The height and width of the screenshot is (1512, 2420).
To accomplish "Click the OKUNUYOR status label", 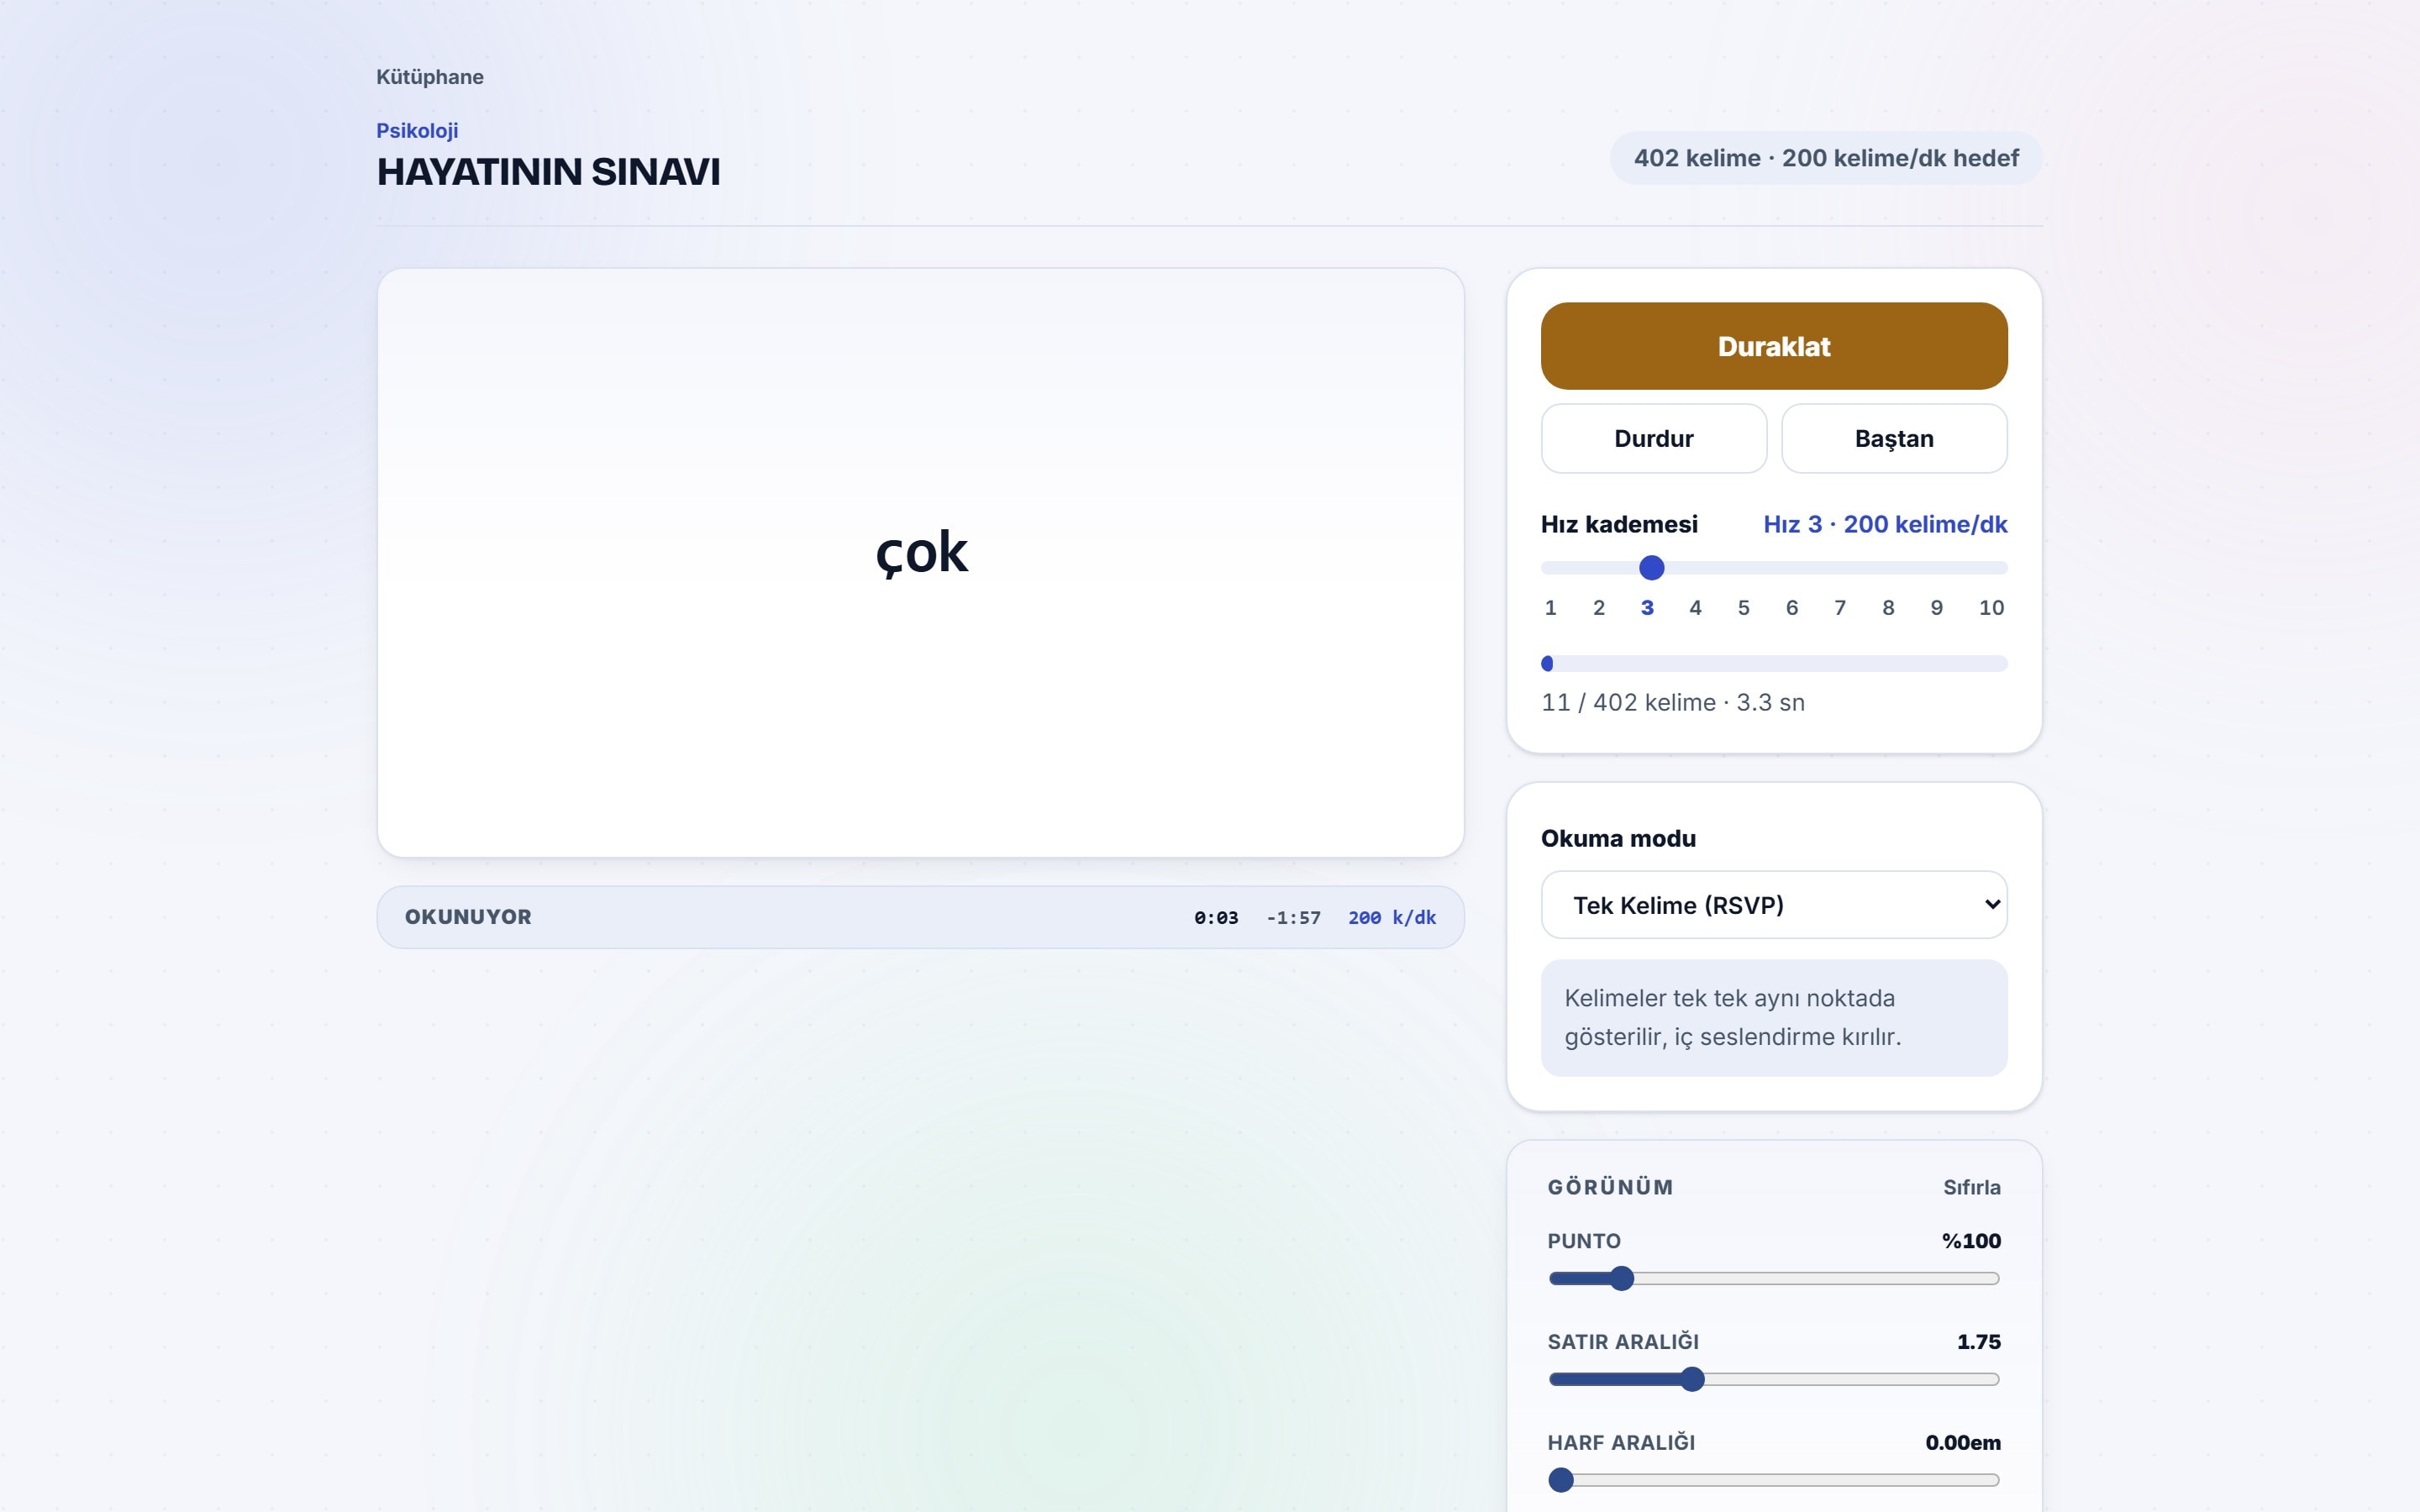I will point(468,917).
